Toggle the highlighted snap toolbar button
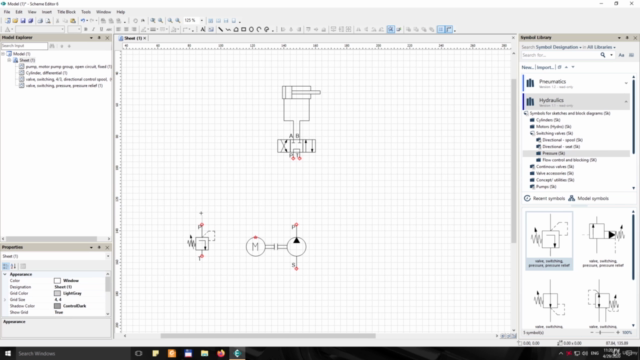Viewport: 640px width, 360px height. [x=391, y=29]
